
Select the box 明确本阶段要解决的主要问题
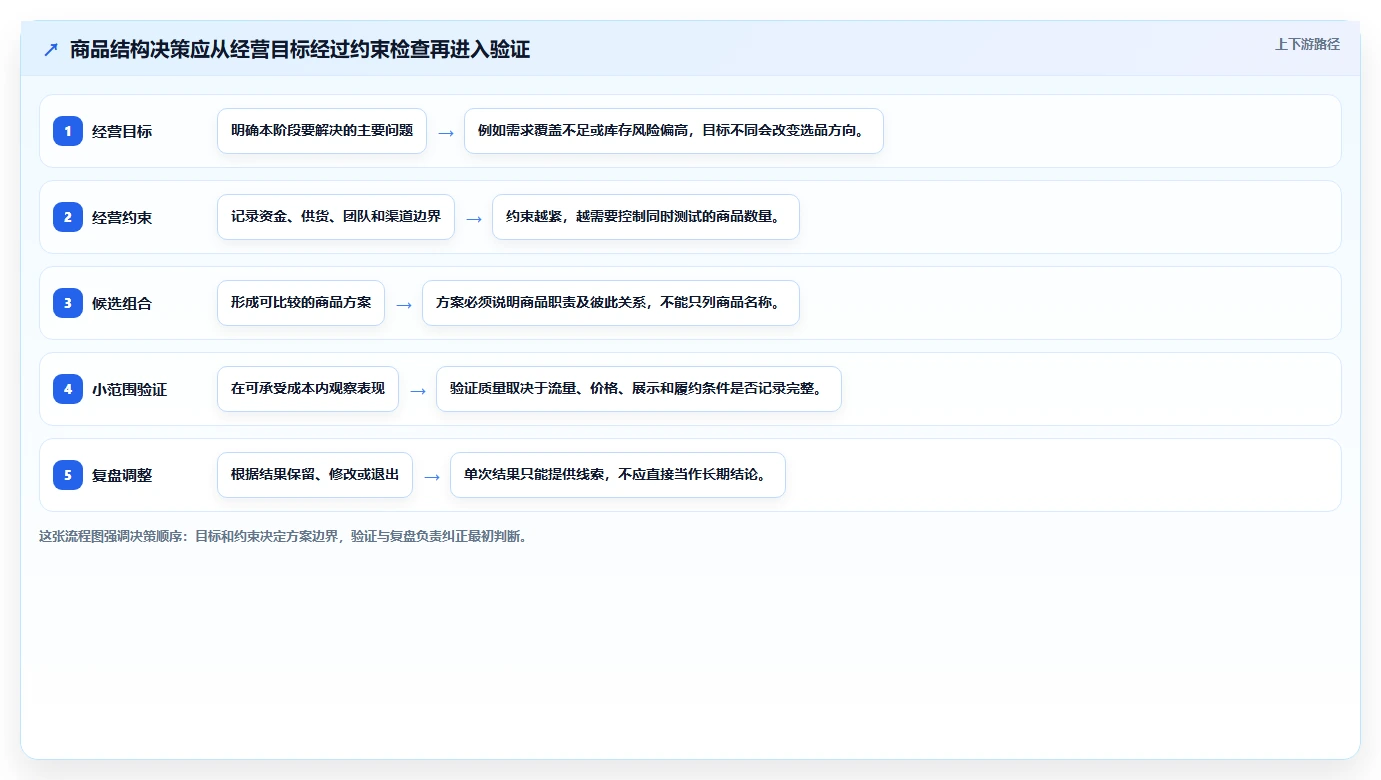[322, 131]
